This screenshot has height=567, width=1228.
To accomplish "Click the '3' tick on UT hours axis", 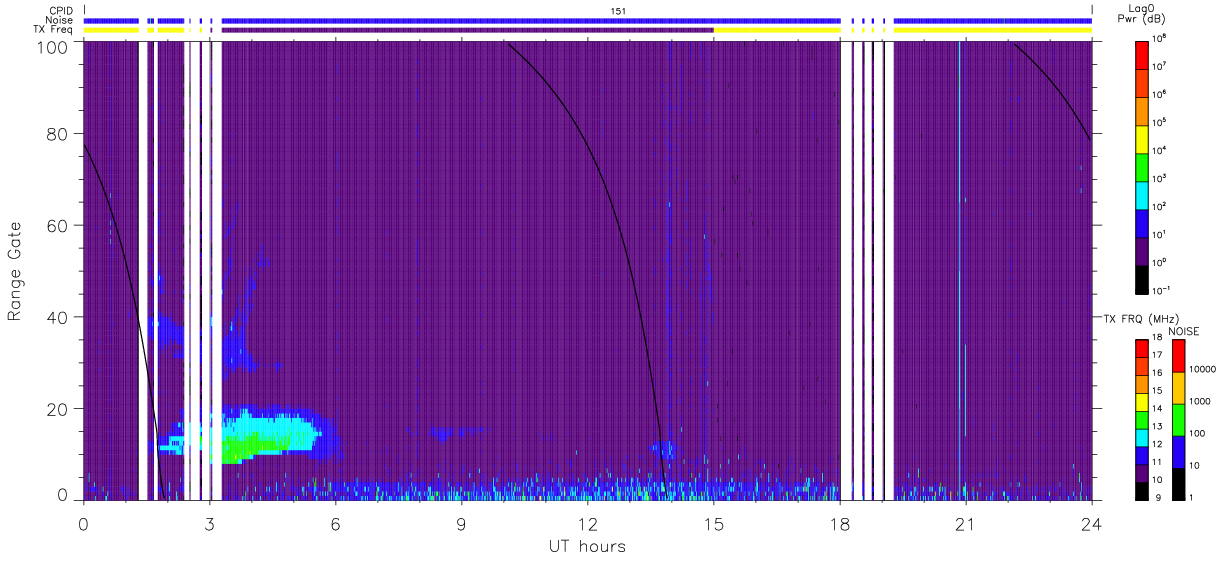I will coord(210,523).
